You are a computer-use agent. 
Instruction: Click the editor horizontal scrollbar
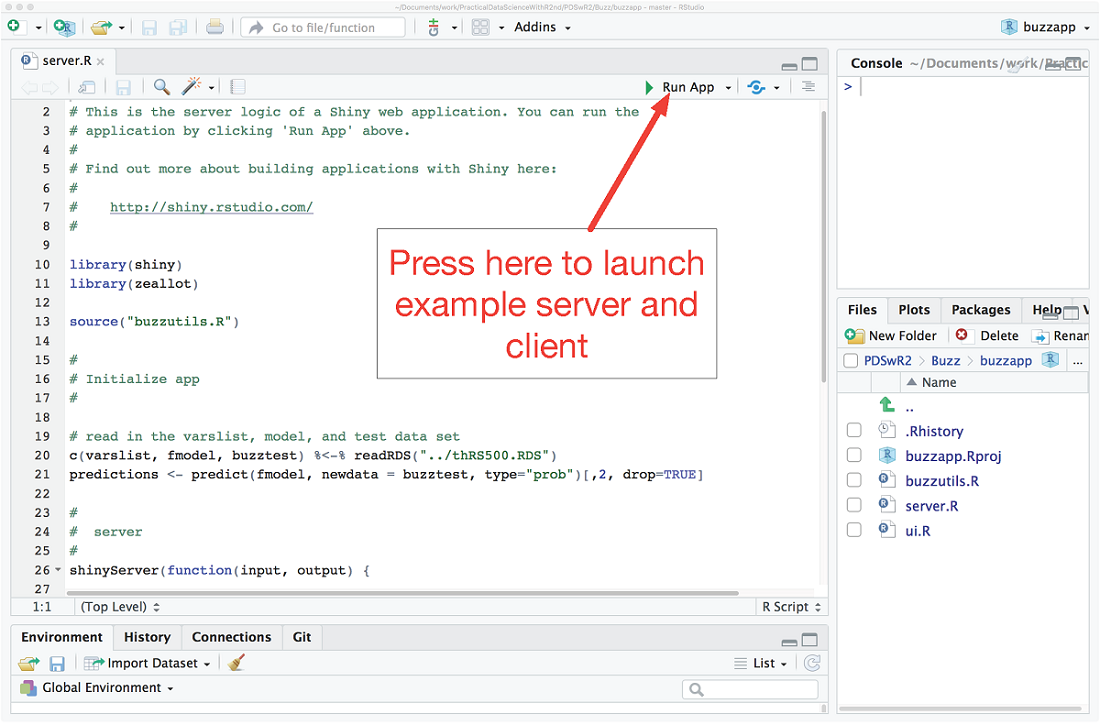click(403, 593)
